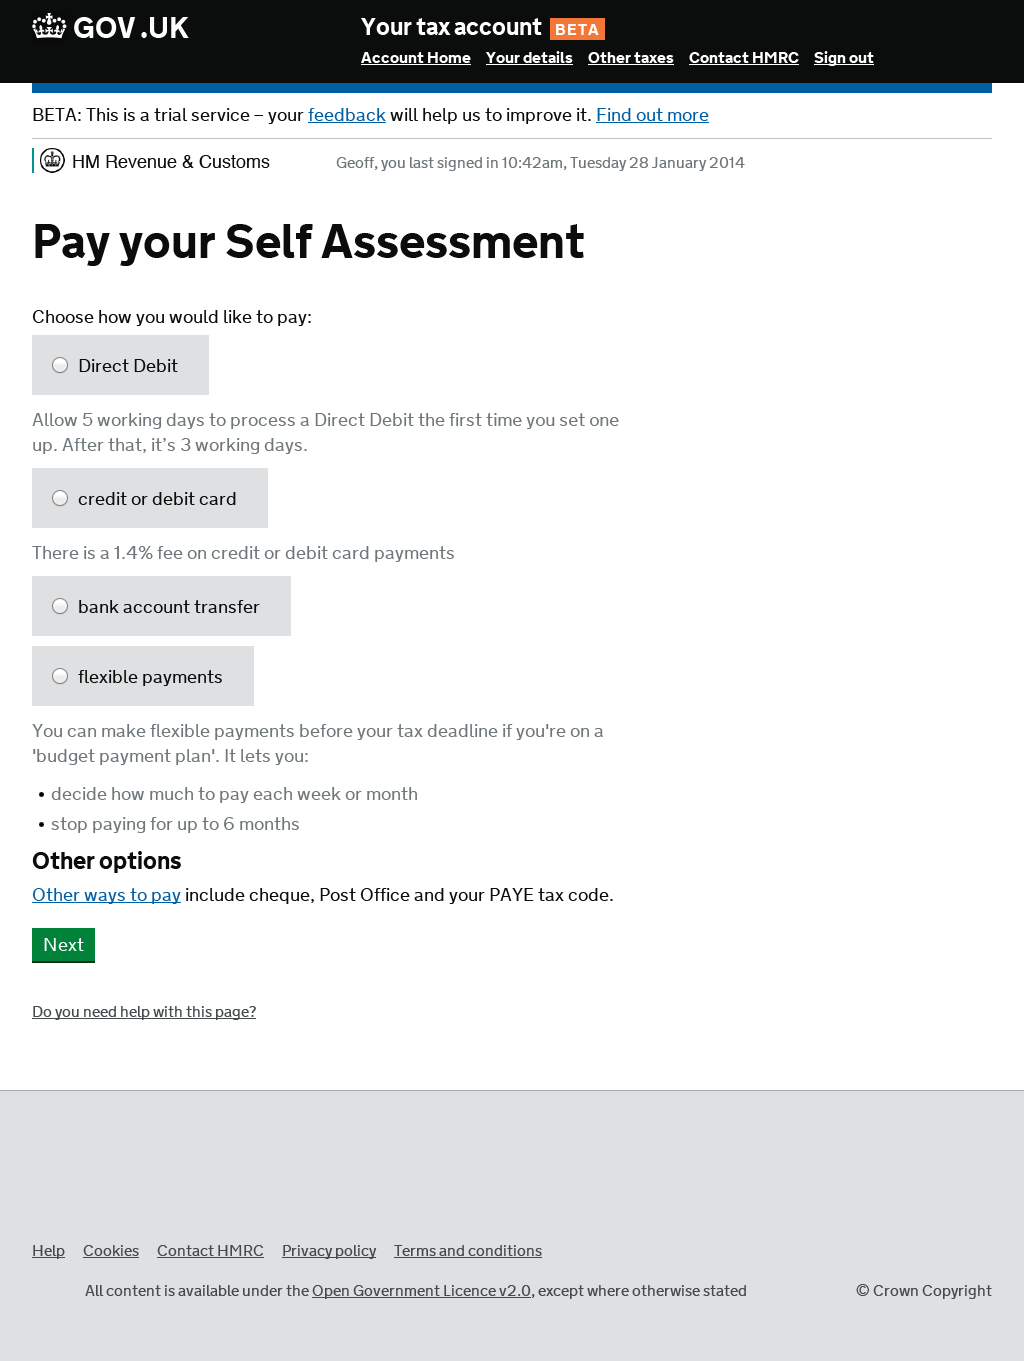
Task: Click Contact HMRC in the header
Action: tap(743, 58)
